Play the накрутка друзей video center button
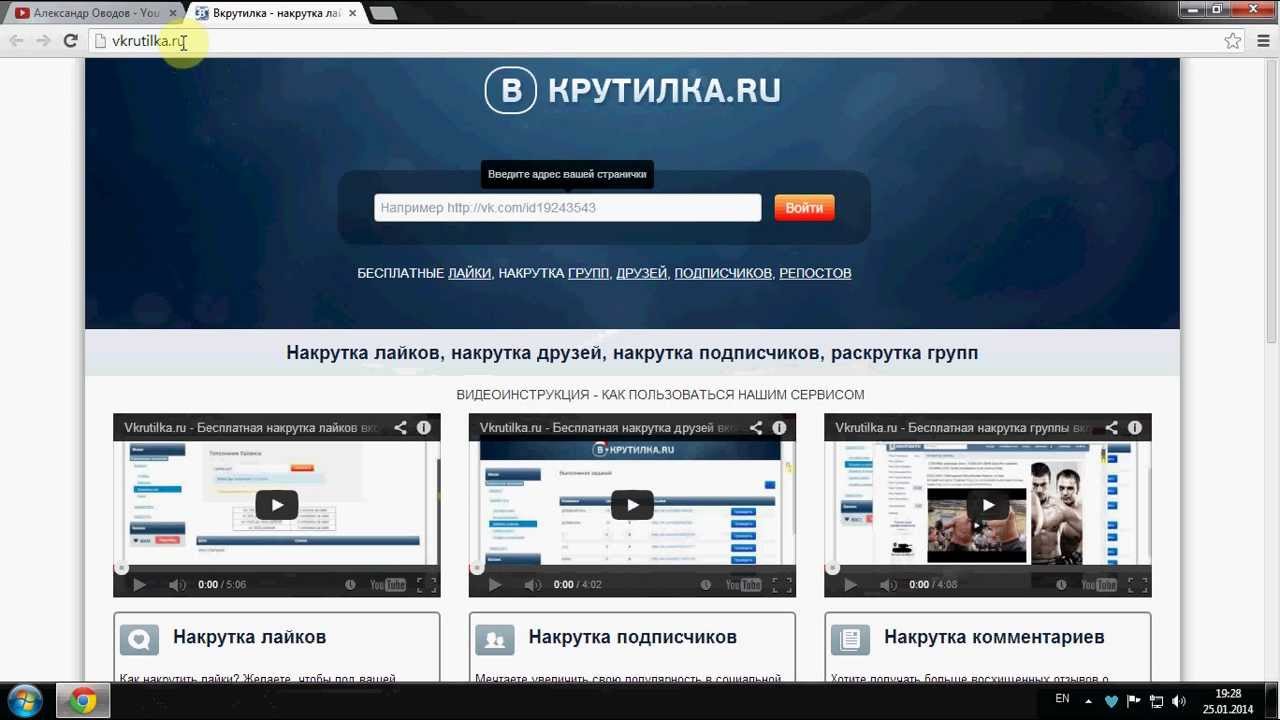 coord(632,505)
